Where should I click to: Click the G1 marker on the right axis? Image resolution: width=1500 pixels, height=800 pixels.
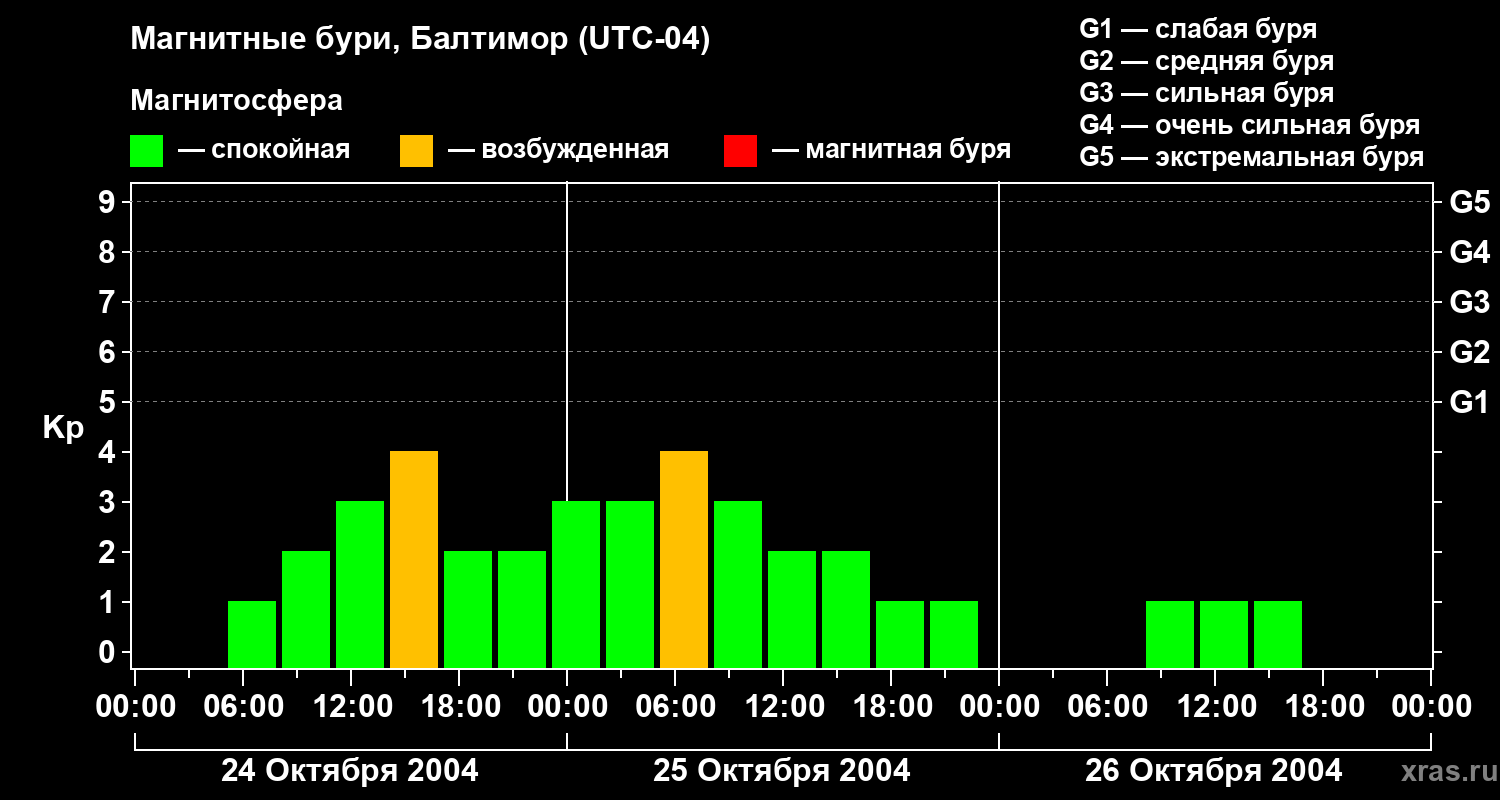pyautogui.click(x=1470, y=402)
